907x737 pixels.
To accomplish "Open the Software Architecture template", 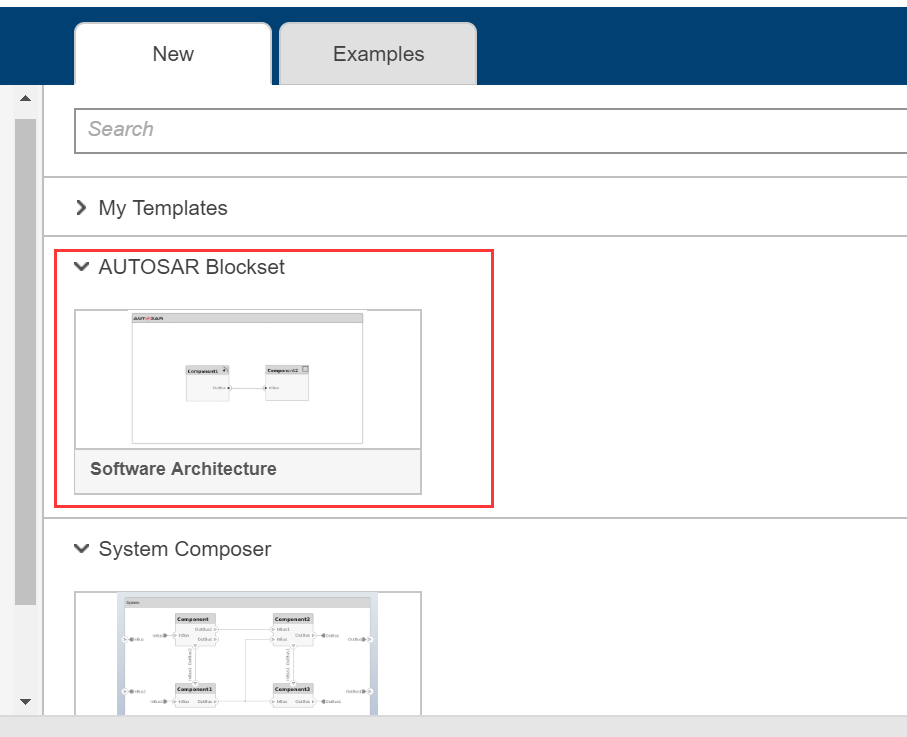I will click(x=247, y=378).
